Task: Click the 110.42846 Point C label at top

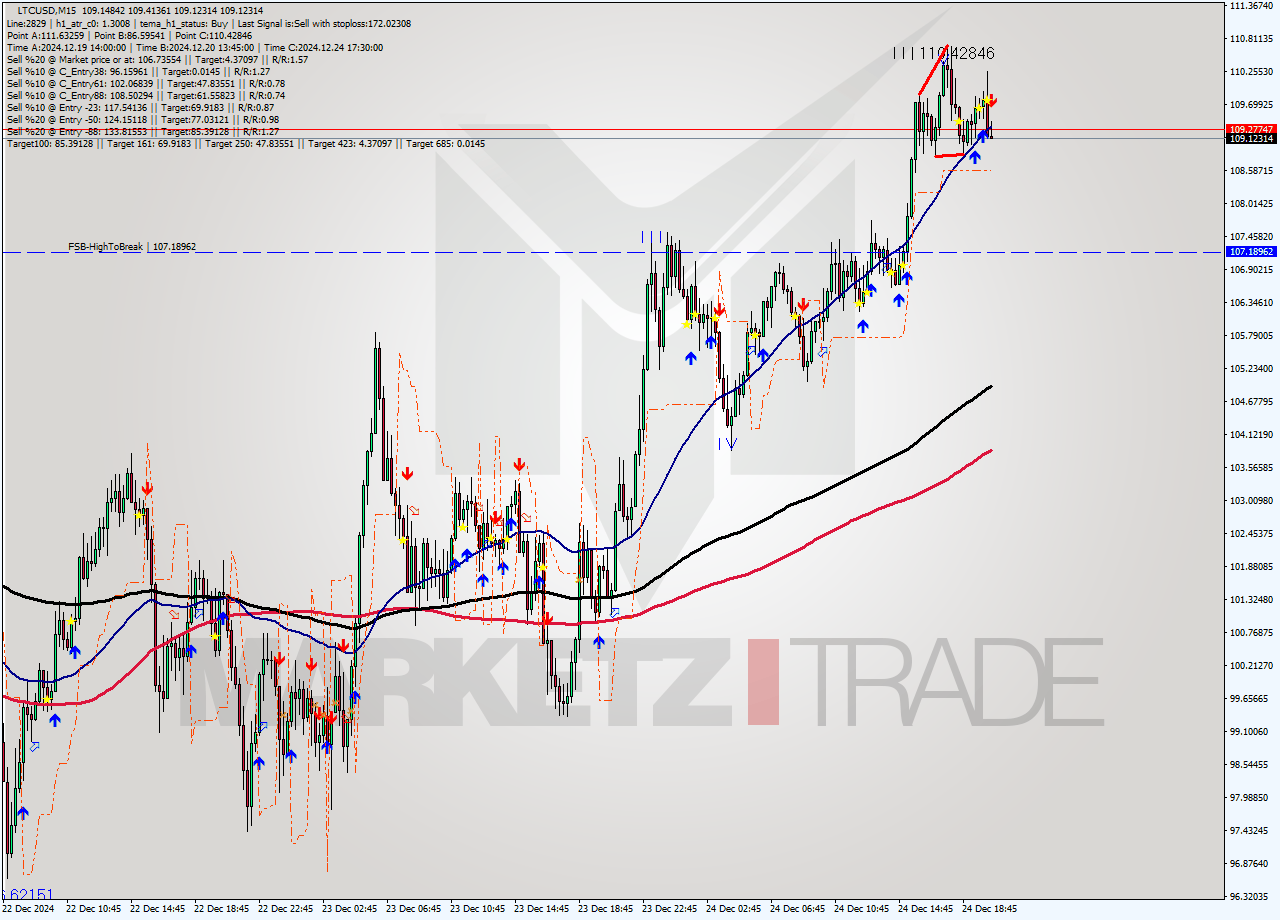Action: (x=944, y=53)
